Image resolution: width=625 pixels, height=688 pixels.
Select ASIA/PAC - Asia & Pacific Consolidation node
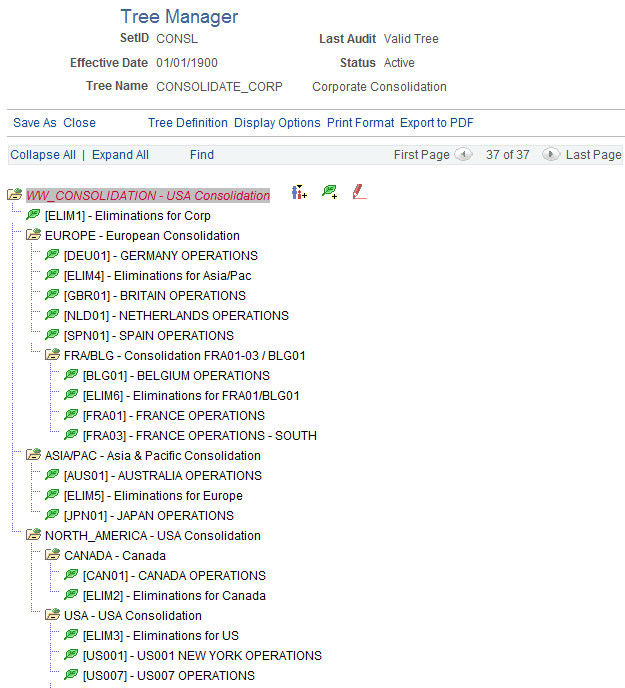[153, 456]
